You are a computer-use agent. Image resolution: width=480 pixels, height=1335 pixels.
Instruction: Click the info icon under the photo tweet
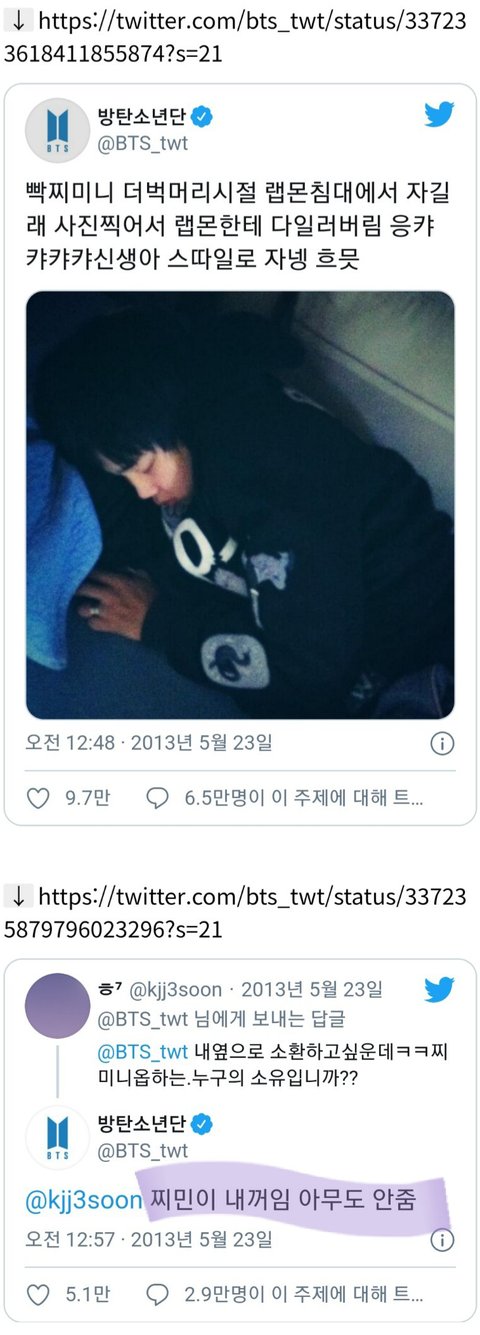(x=441, y=744)
